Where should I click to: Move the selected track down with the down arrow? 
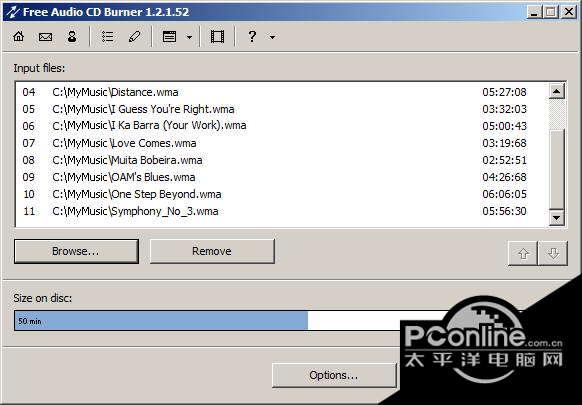pos(553,254)
